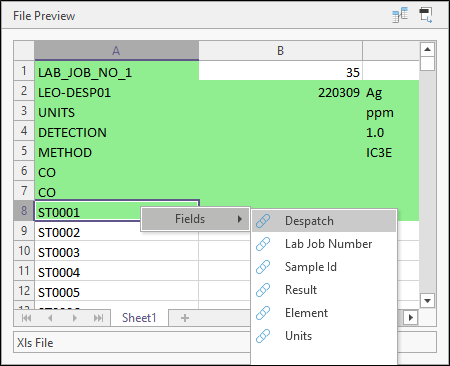This screenshot has height=366, width=450.
Task: Select cell UNITS in column A
Action: pos(117,112)
